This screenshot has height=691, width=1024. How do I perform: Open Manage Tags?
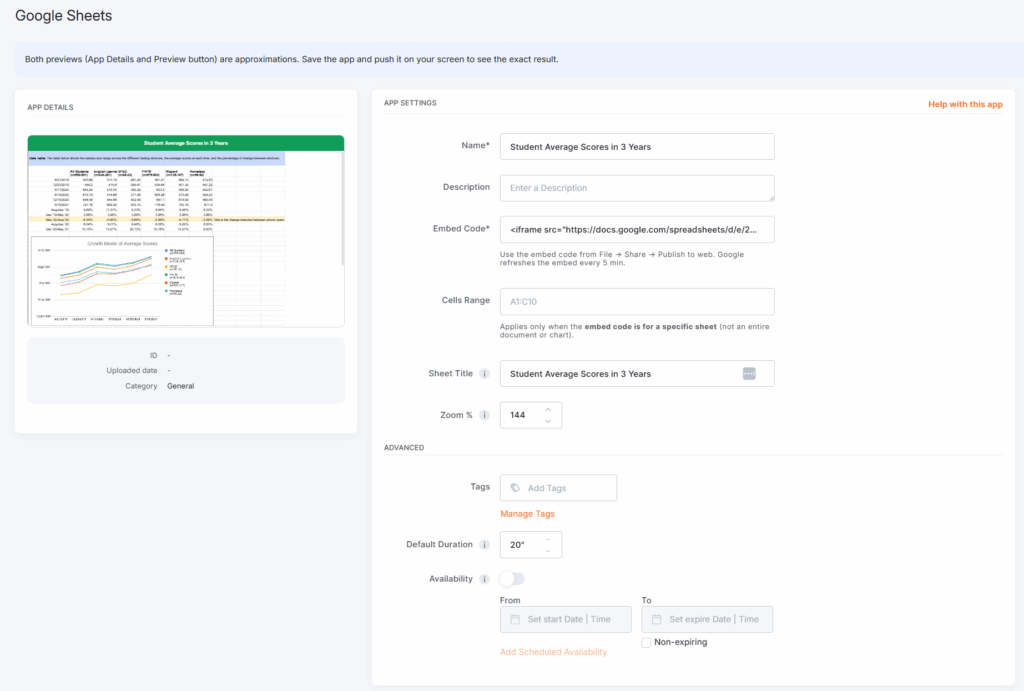click(x=527, y=511)
